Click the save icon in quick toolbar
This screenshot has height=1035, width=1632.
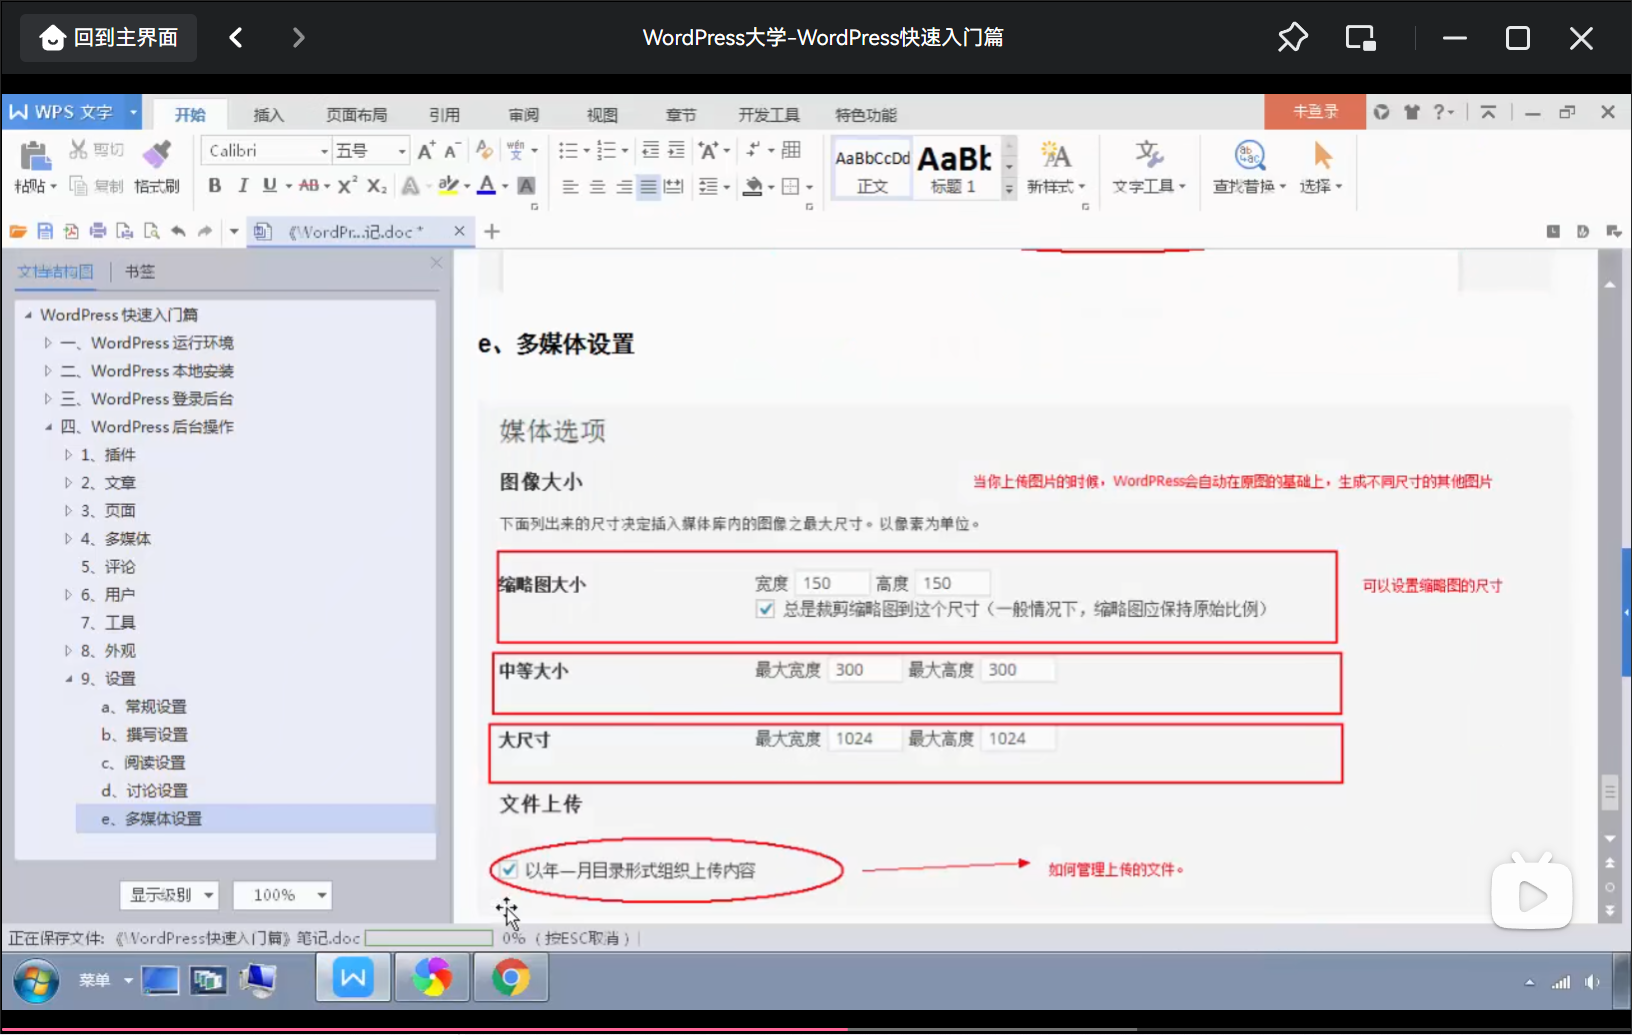point(45,231)
